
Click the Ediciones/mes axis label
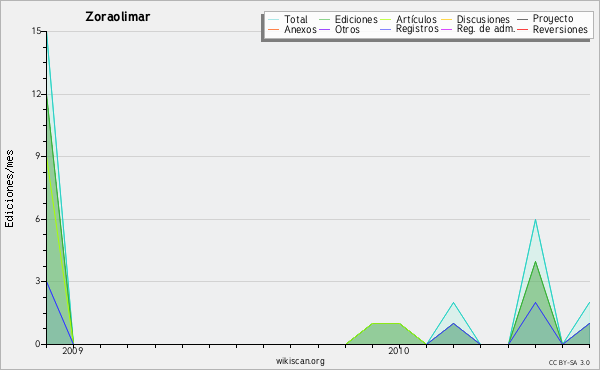9,189
